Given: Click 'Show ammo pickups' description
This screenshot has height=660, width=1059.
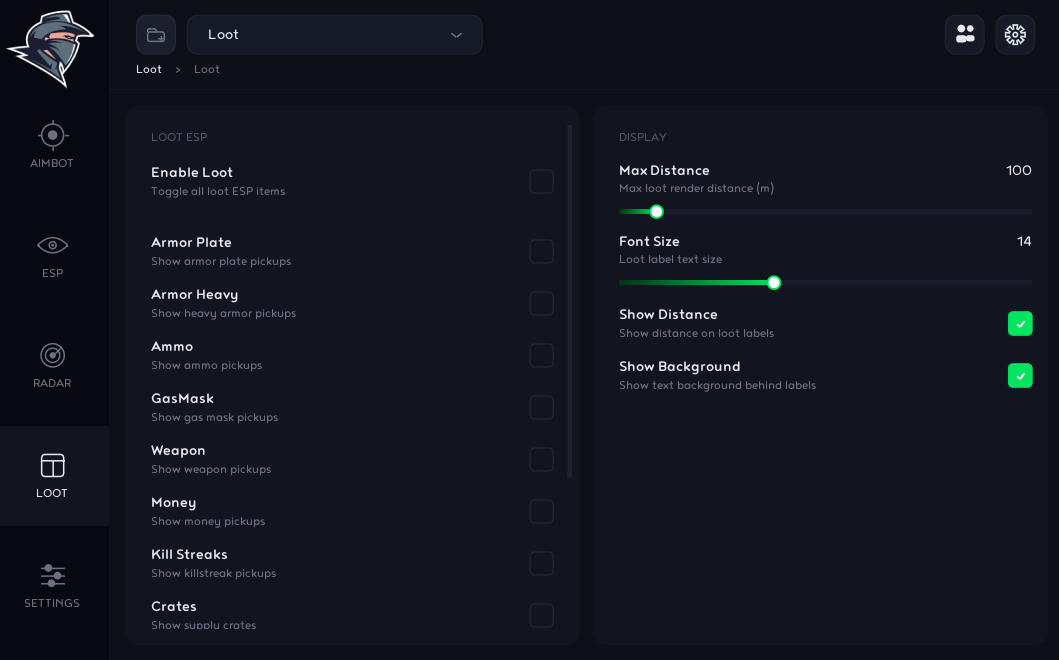Looking at the screenshot, I should pos(207,365).
